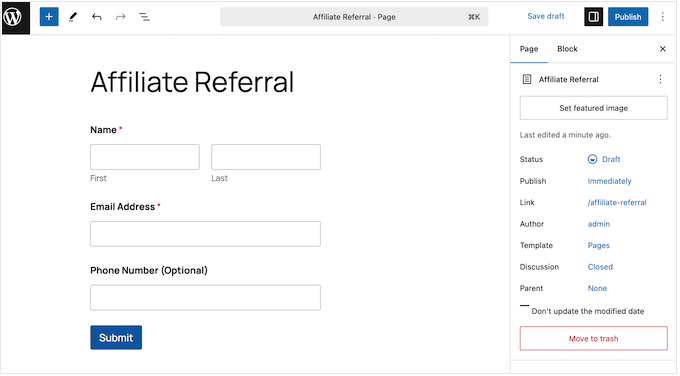This screenshot has width=680, height=376.
Task: Click the First name input field
Action: pos(145,157)
